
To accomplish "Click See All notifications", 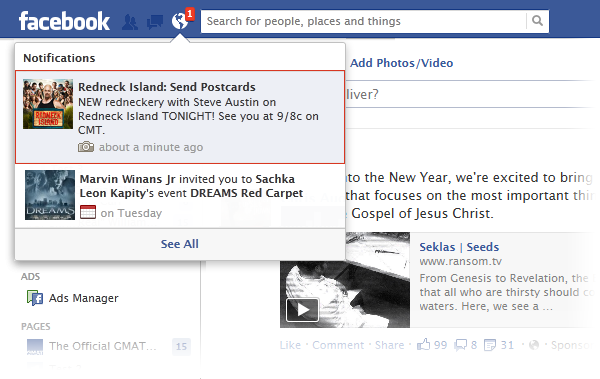I will point(179,244).
